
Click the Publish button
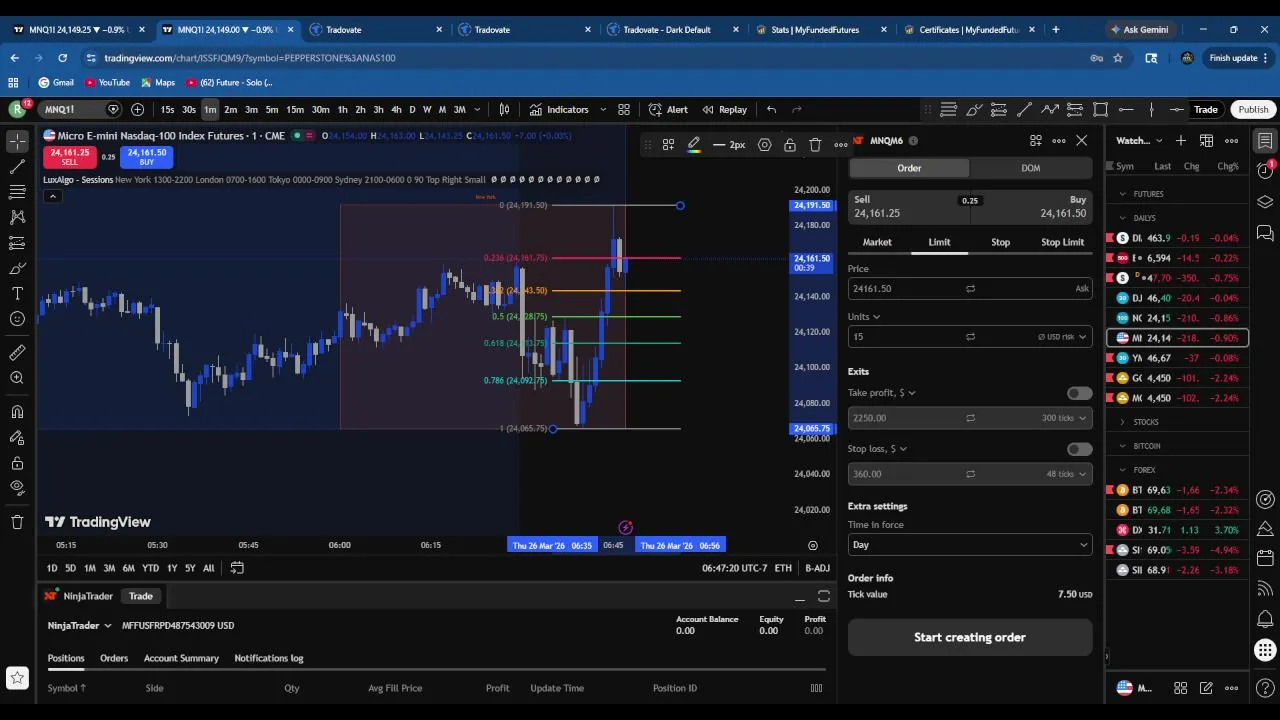click(x=1253, y=109)
